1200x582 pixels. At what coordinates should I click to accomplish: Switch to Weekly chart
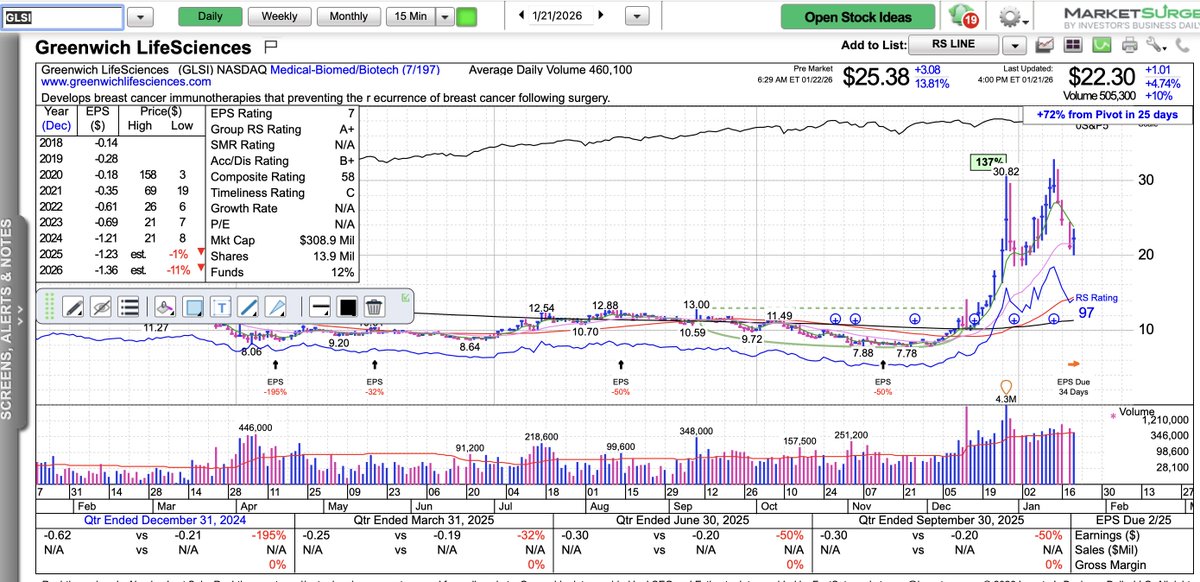click(279, 17)
